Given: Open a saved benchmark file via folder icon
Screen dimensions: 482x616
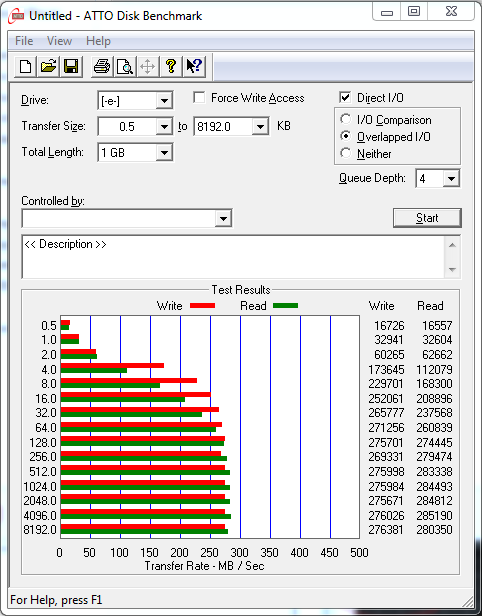Looking at the screenshot, I should pos(48,66).
